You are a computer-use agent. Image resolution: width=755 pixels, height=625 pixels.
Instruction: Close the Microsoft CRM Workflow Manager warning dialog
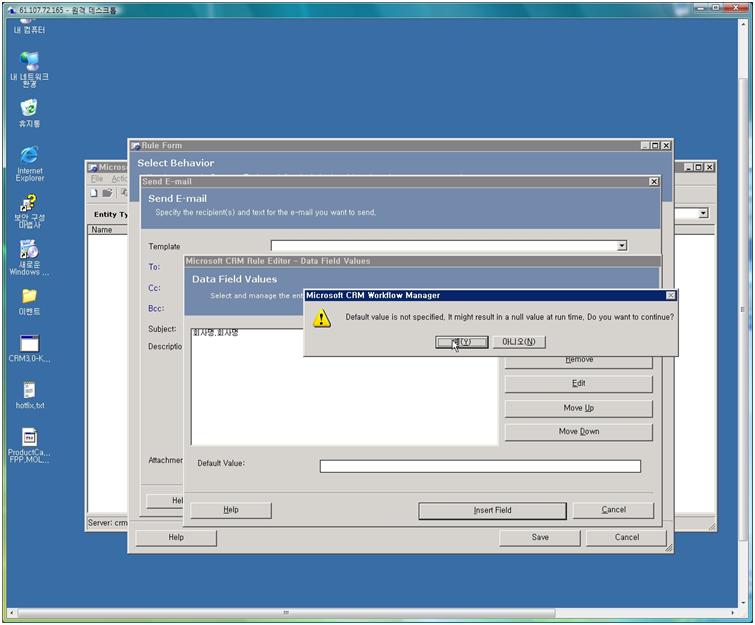670,295
